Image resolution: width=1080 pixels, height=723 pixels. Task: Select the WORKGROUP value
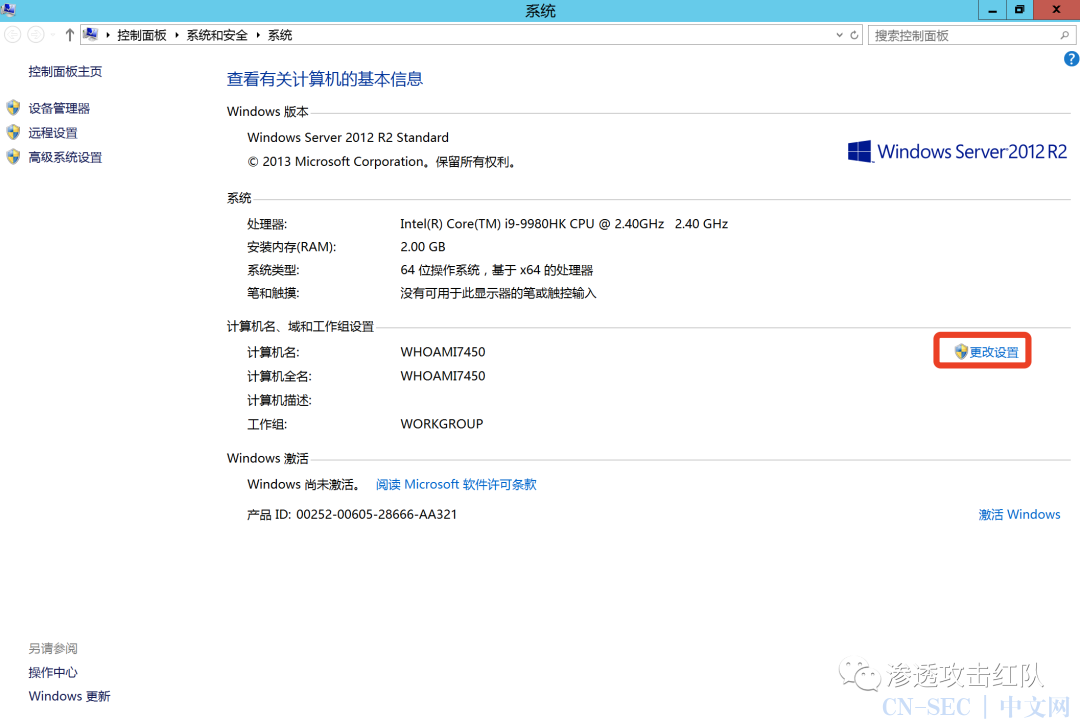(x=442, y=424)
